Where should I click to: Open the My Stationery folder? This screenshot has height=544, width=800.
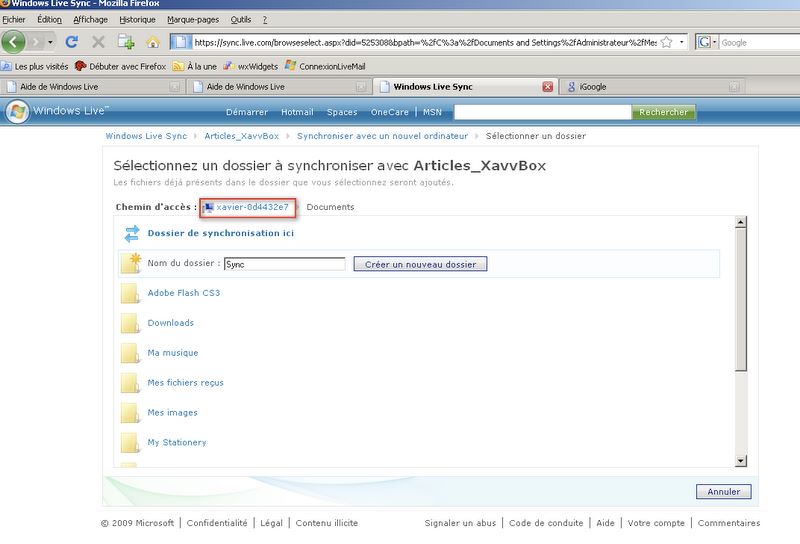[177, 442]
